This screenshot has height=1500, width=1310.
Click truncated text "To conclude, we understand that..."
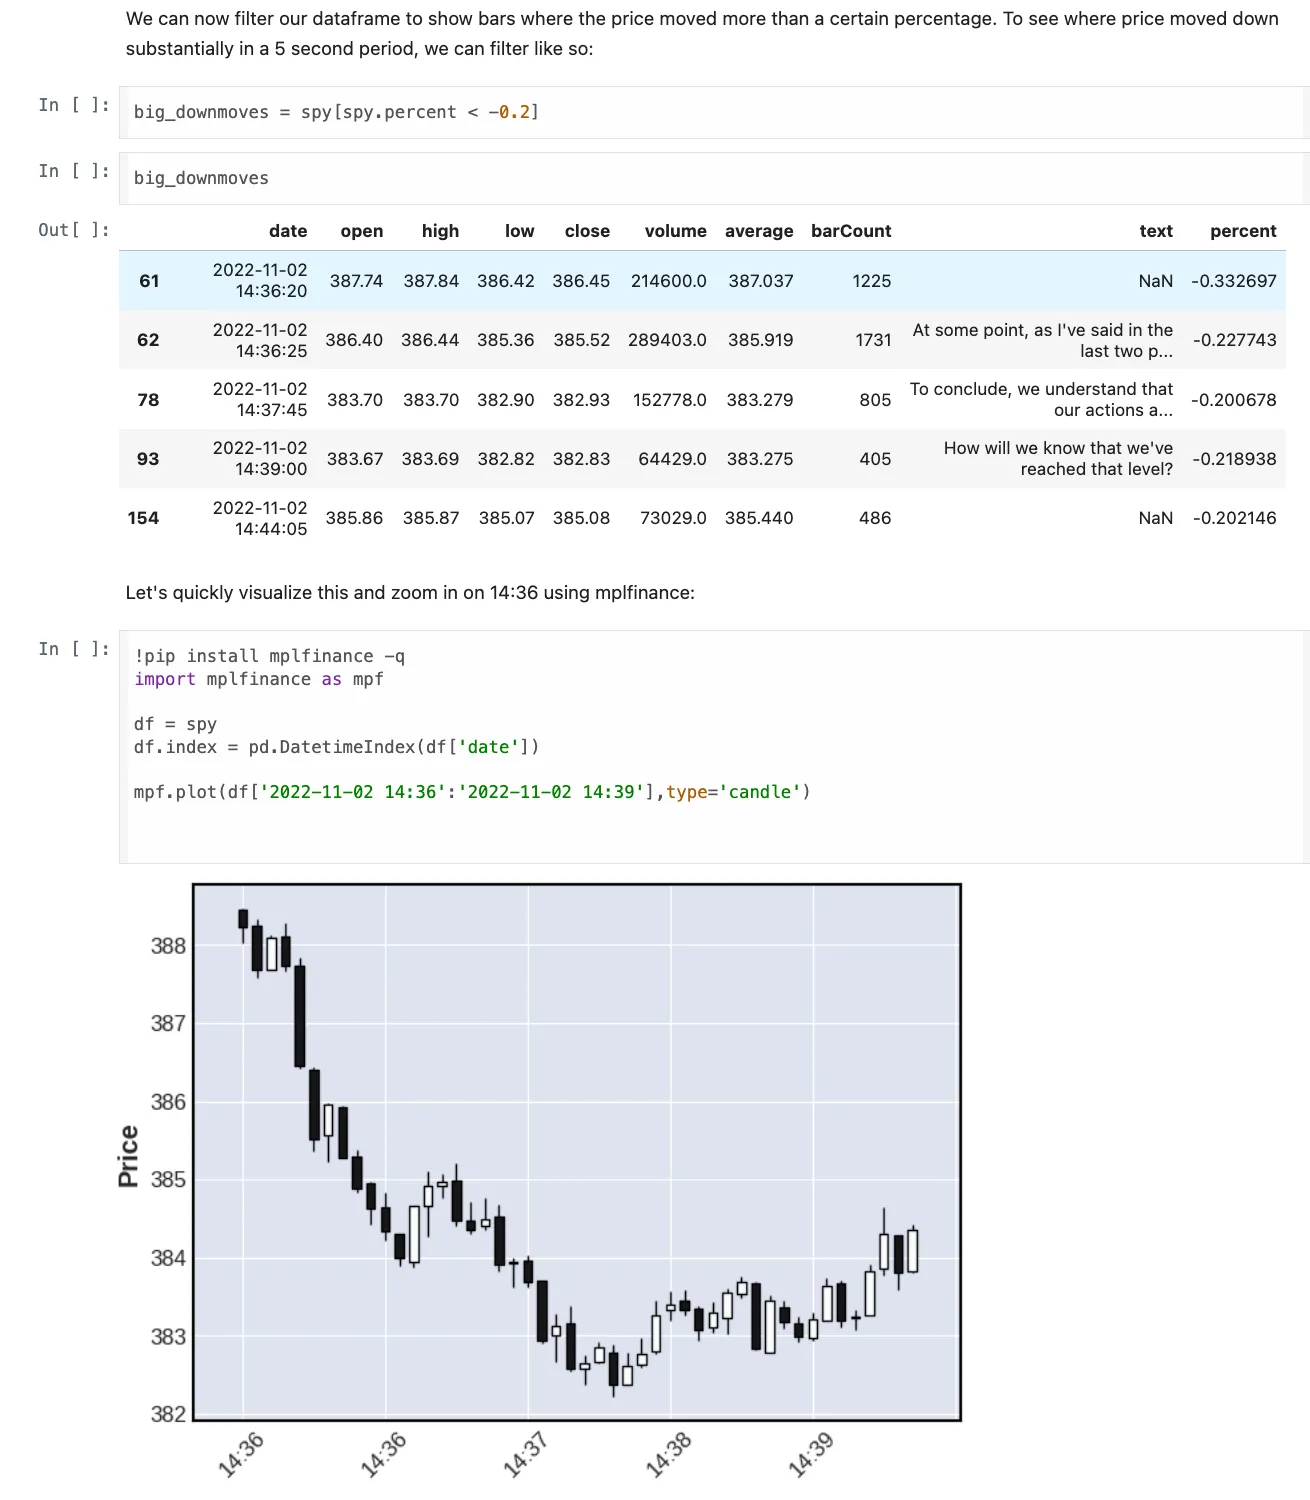pos(1042,399)
